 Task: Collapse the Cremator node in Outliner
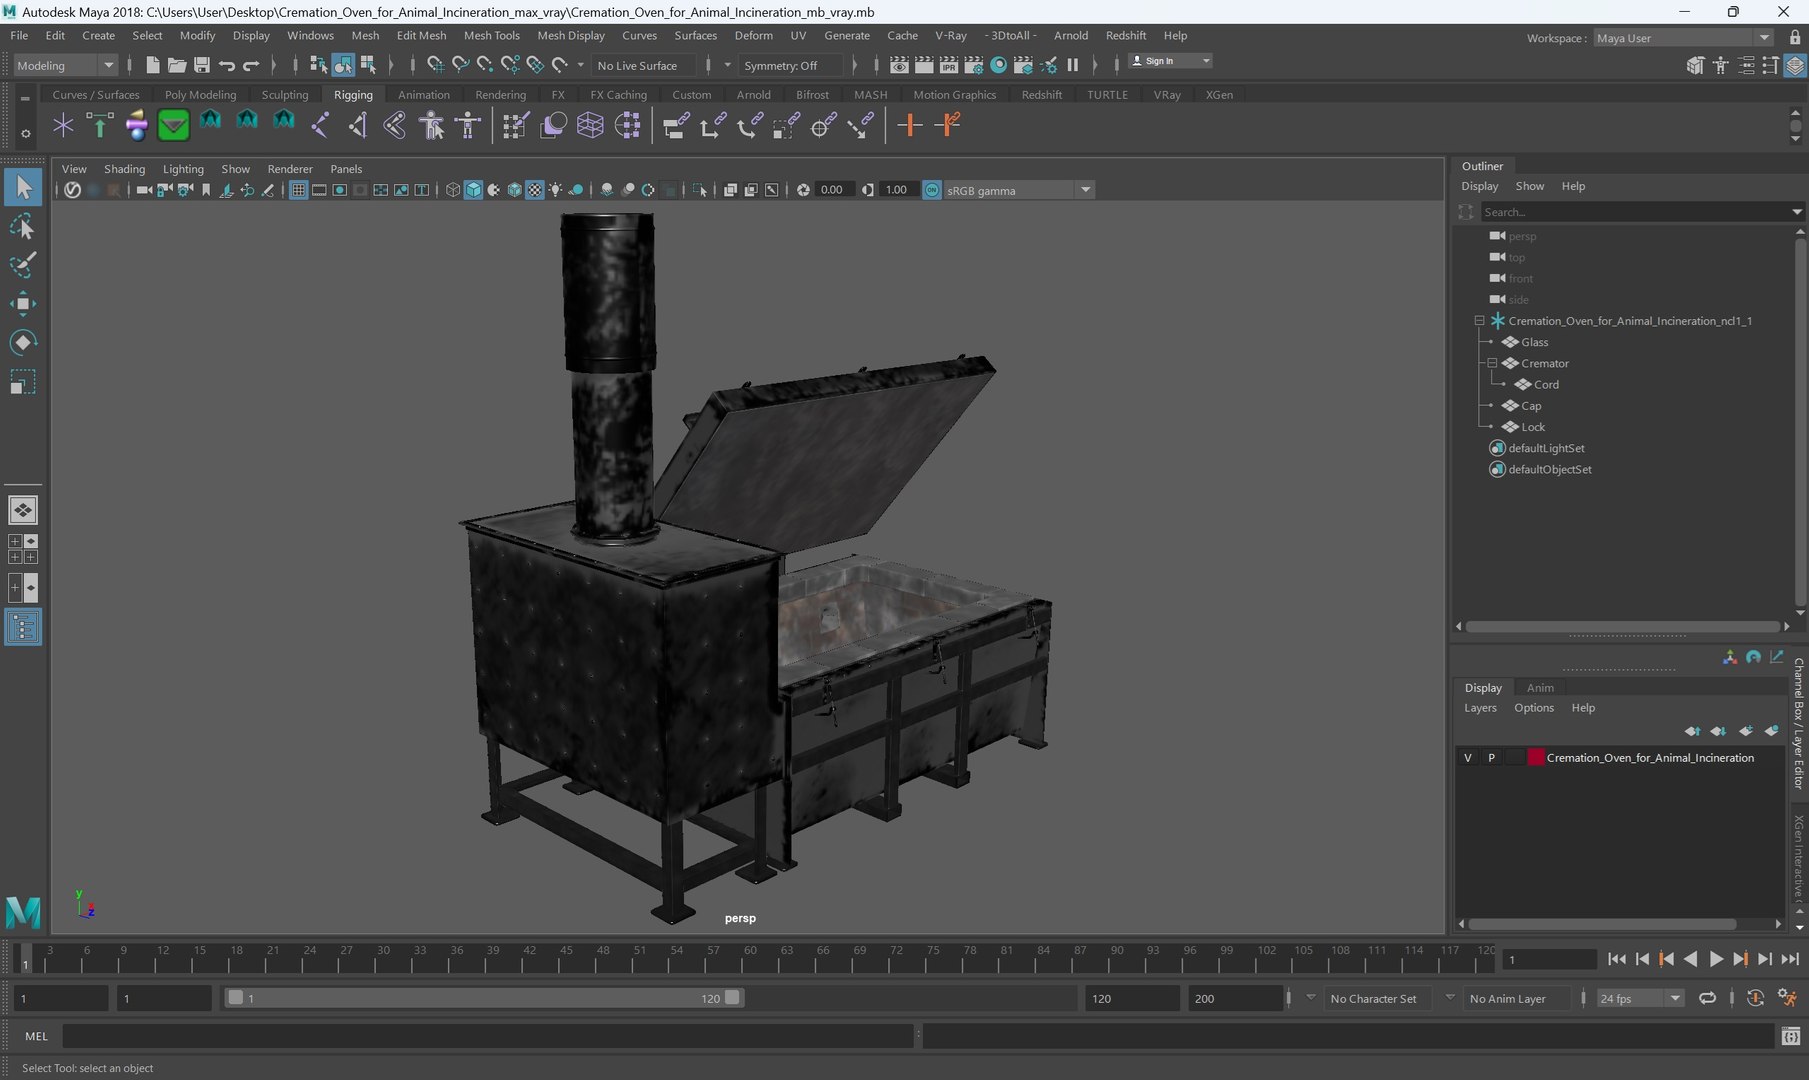point(1492,363)
